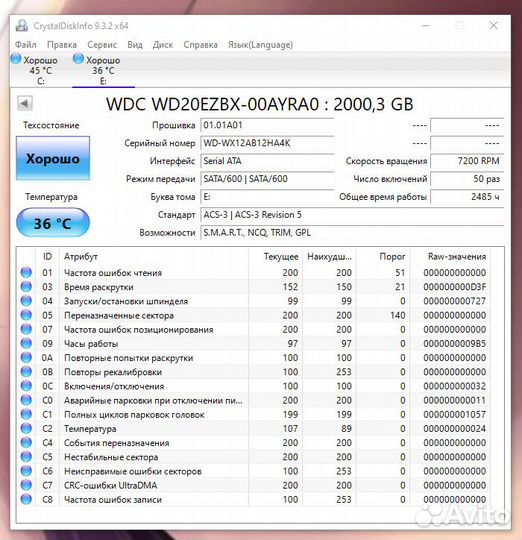The width and height of the screenshot is (522, 540).
Task: Click status icon for Частота ошибок записи row
Action: 26,499
